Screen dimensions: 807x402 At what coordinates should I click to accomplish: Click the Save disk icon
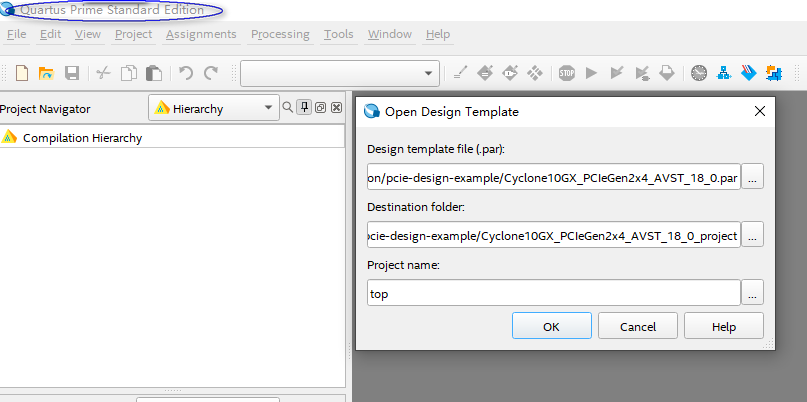click(x=72, y=73)
